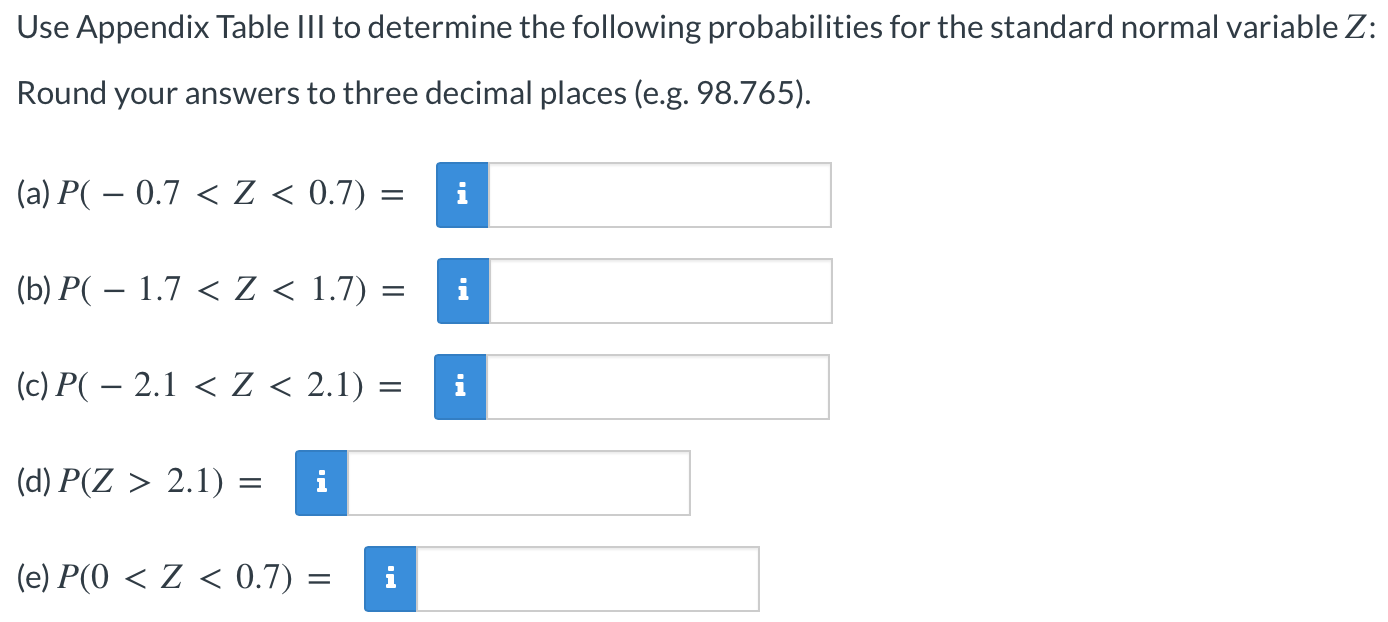Image resolution: width=1388 pixels, height=622 pixels.
Task: Click the input field for P(Z > 2.1)
Action: pos(520,483)
